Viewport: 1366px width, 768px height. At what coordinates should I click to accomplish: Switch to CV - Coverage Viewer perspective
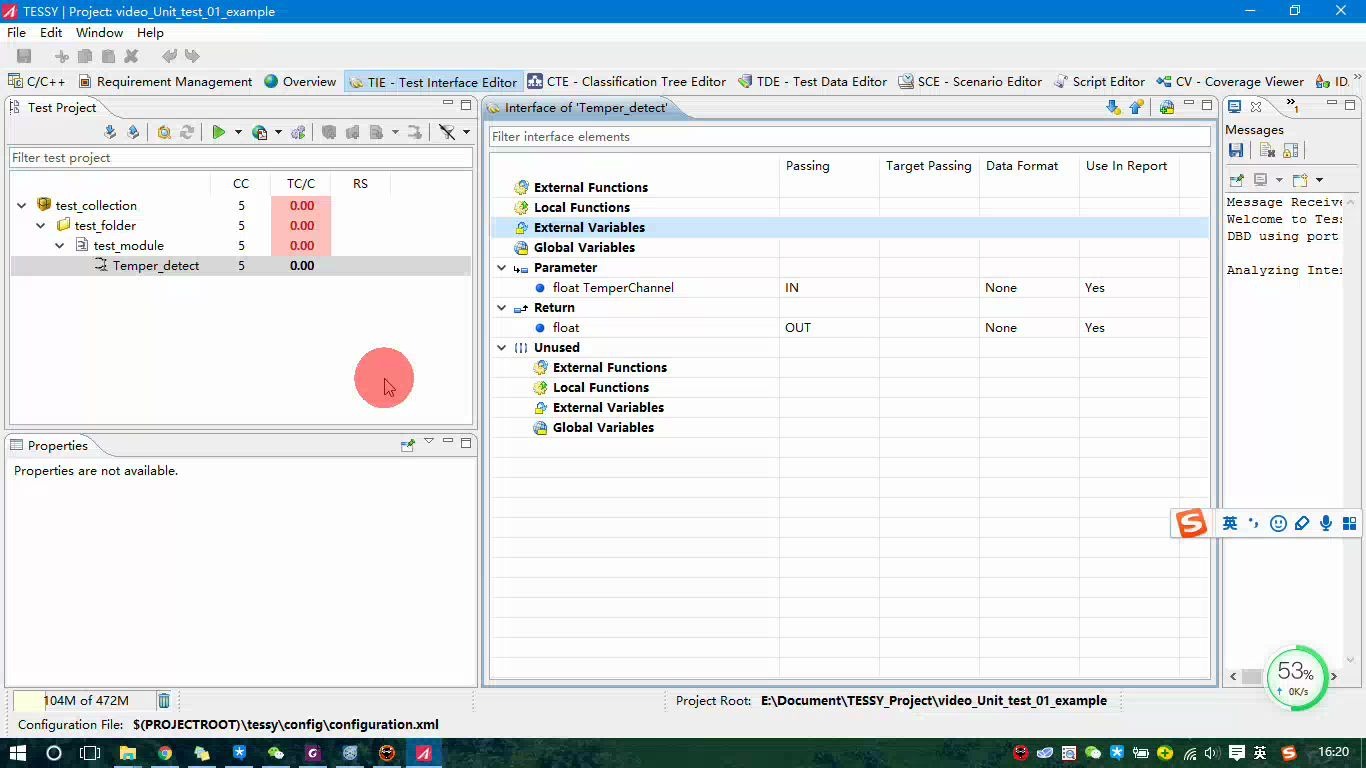1230,82
